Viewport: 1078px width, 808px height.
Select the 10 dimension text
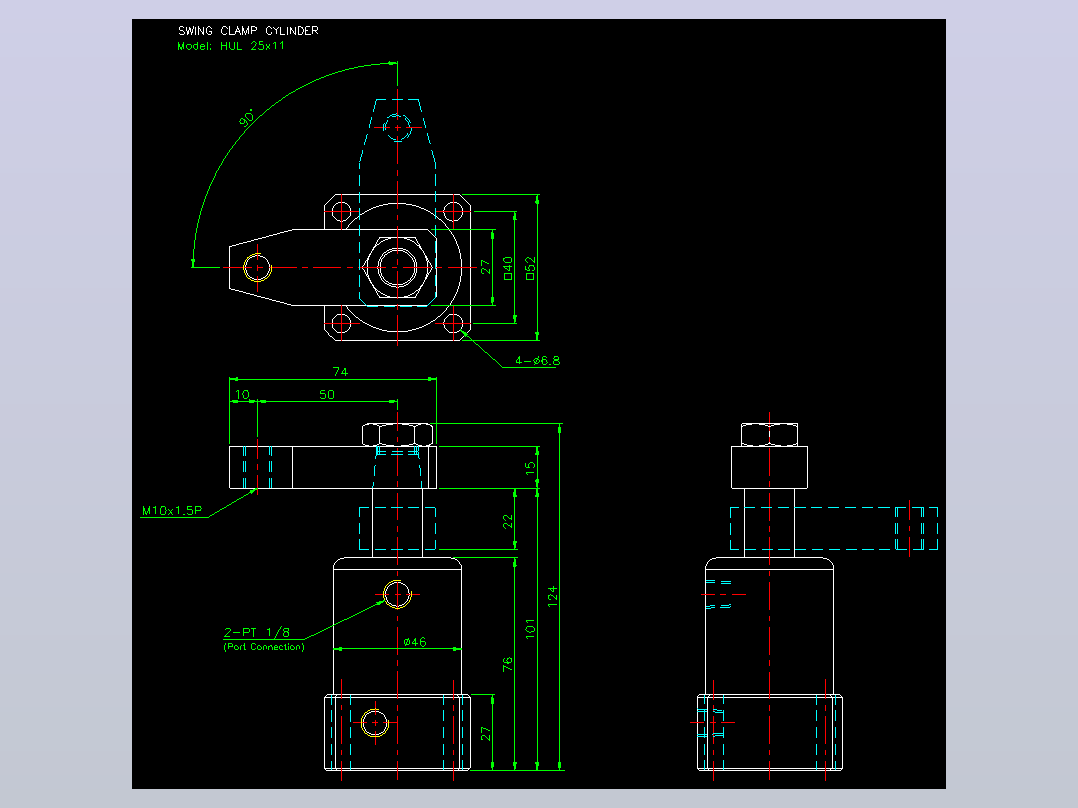[x=242, y=395]
